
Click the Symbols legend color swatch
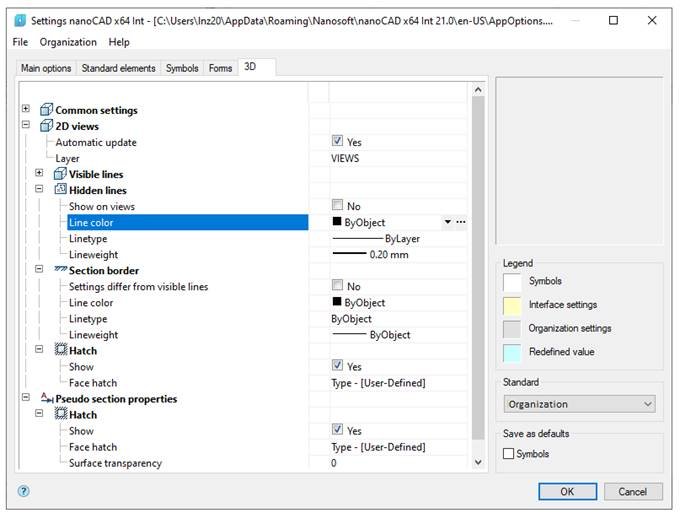[512, 282]
